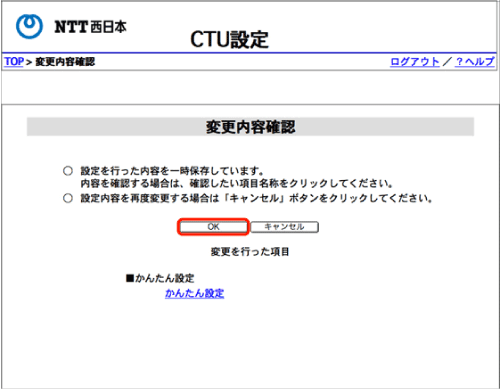This screenshot has height=389, width=500.
Task: Click the 変更内容確認 section heading banner
Action: (x=250, y=127)
